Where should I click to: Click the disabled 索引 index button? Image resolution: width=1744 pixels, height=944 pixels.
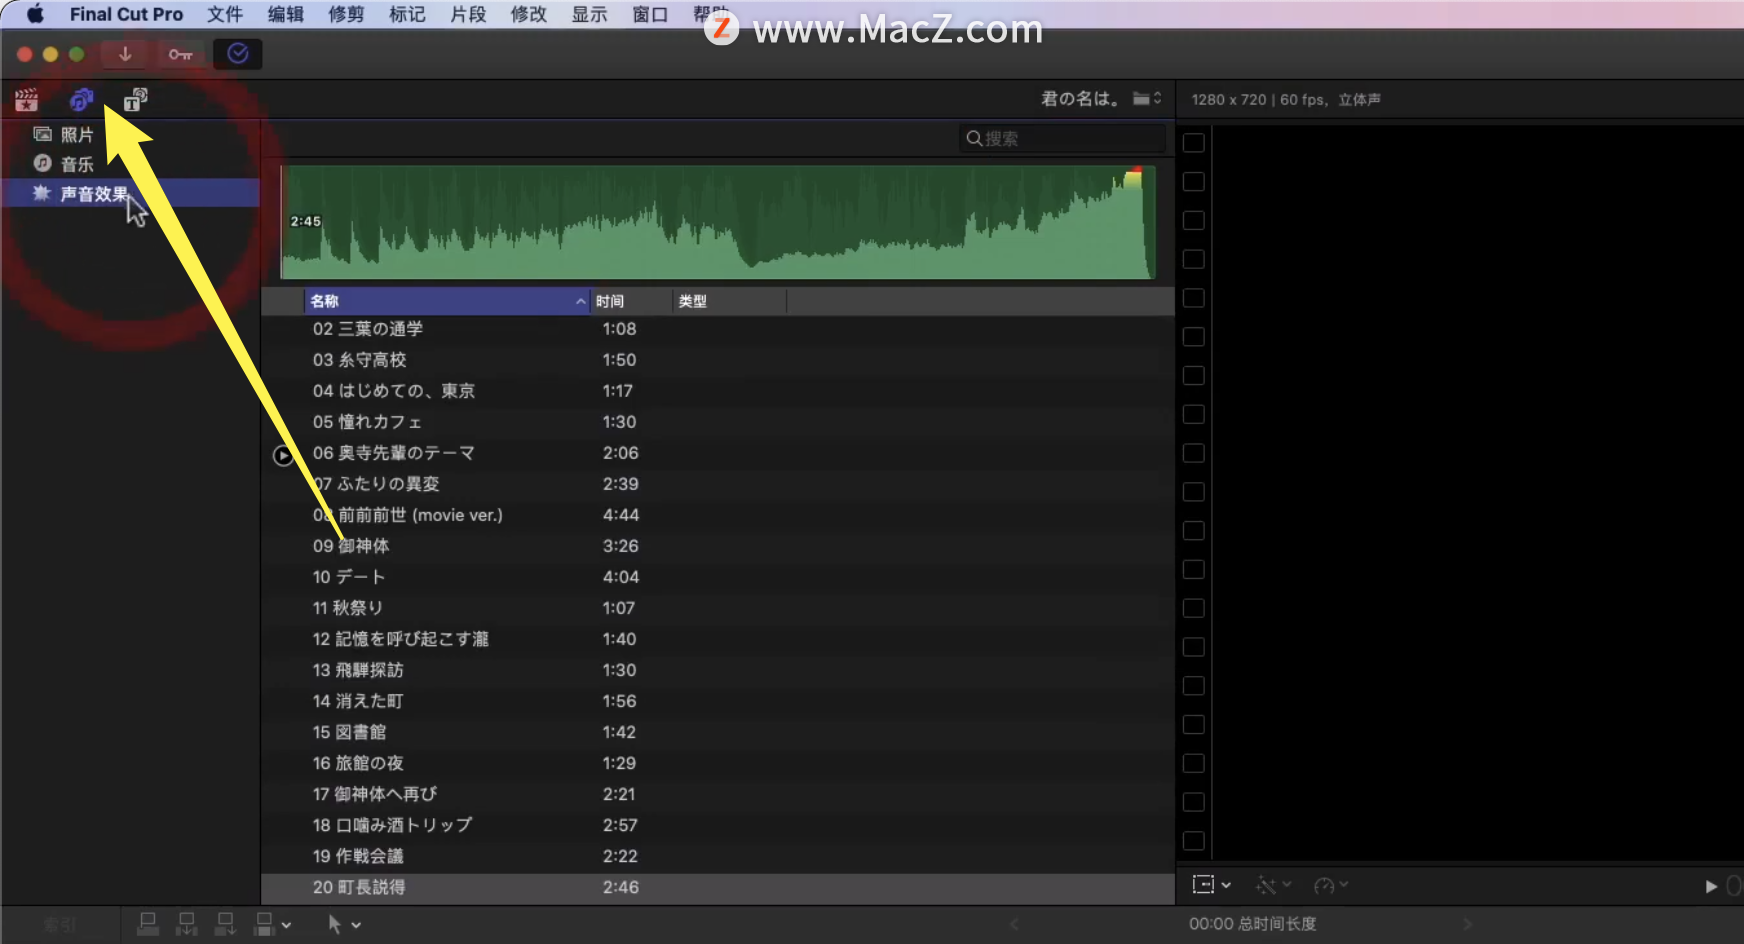[60, 925]
